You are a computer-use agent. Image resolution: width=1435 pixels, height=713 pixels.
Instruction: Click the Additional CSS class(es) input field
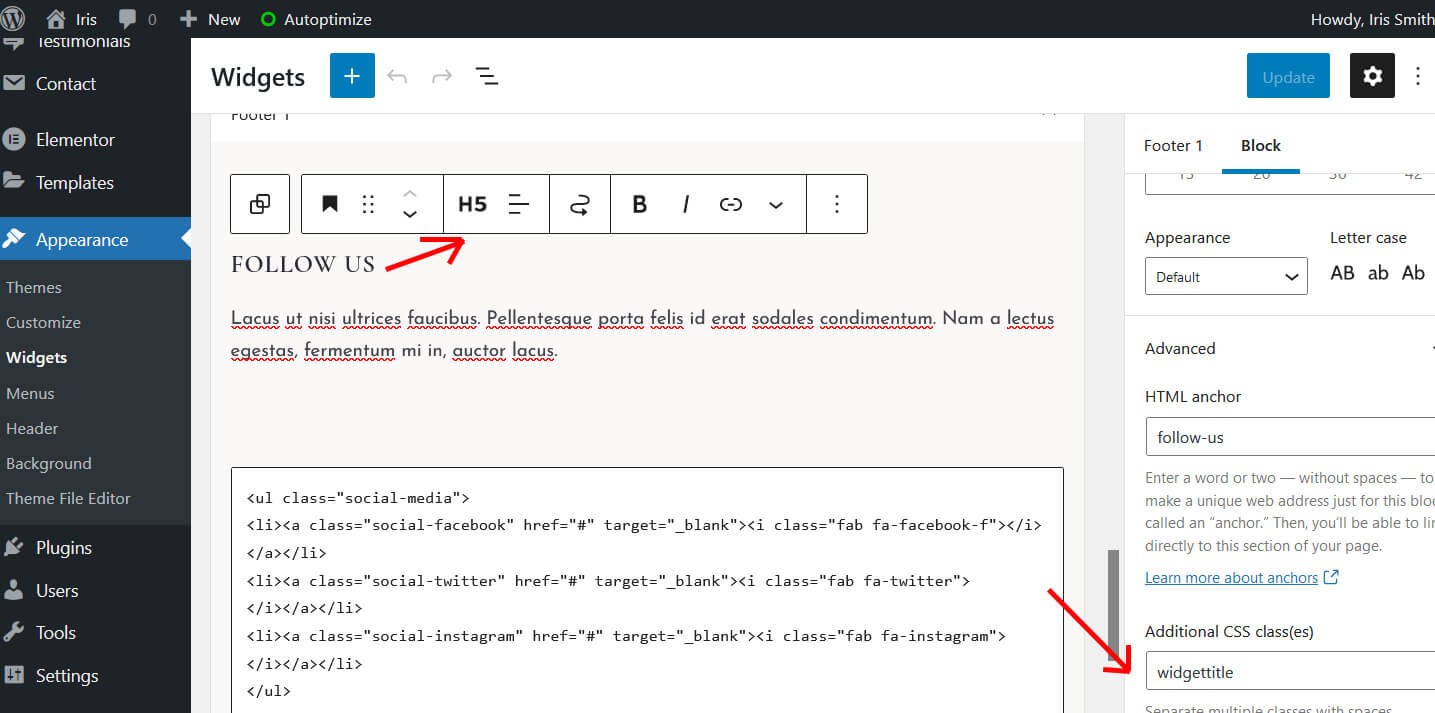tap(1290, 672)
